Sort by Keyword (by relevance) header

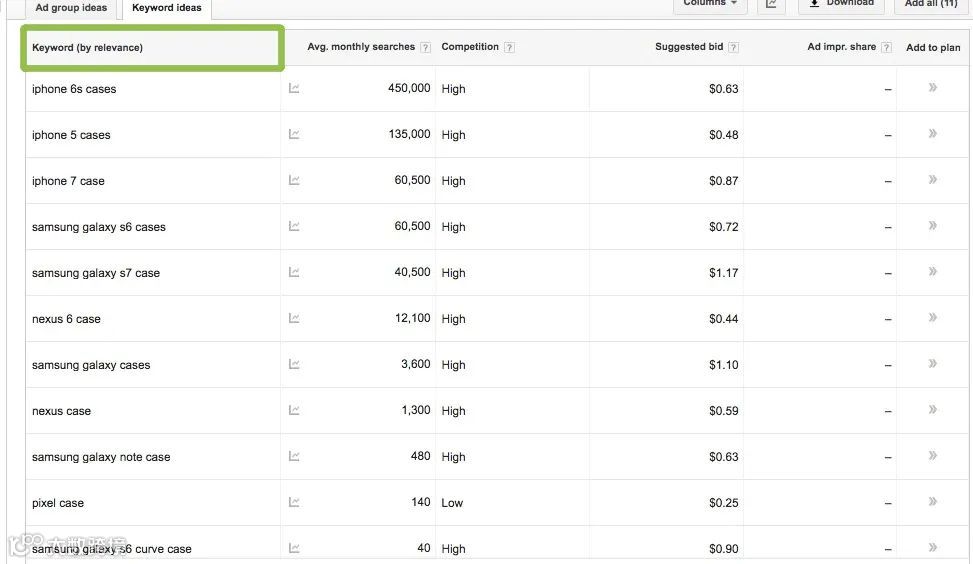[87, 48]
